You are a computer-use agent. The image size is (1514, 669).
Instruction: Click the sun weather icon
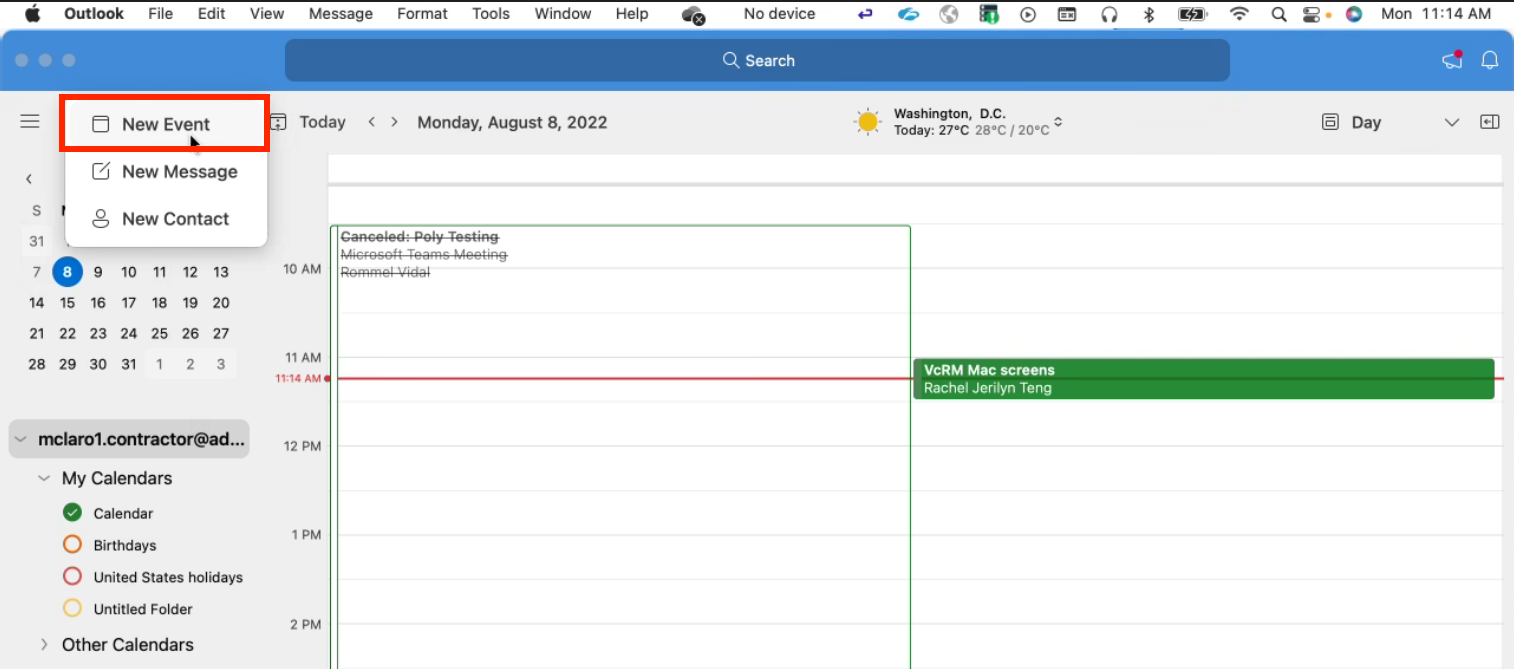pyautogui.click(x=868, y=122)
